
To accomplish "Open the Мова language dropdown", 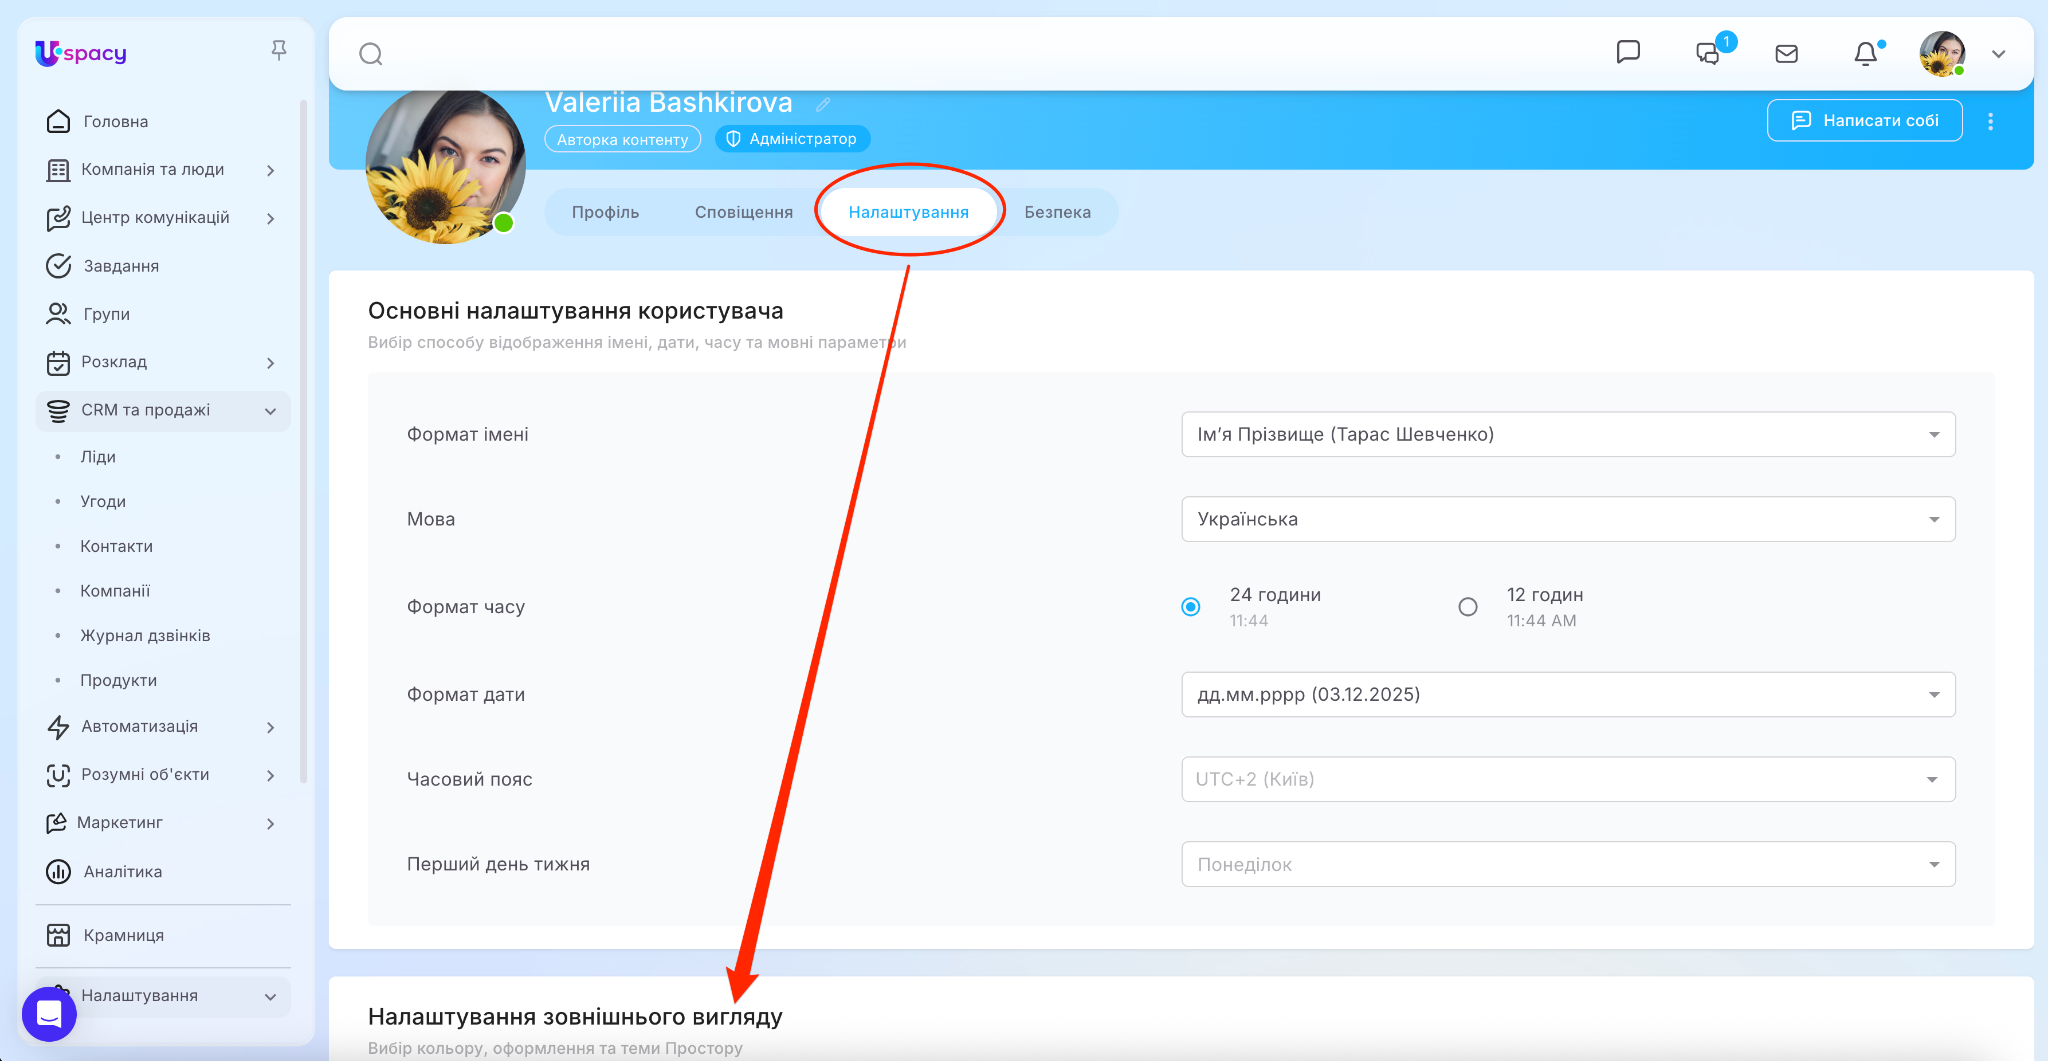I will 1567,519.
